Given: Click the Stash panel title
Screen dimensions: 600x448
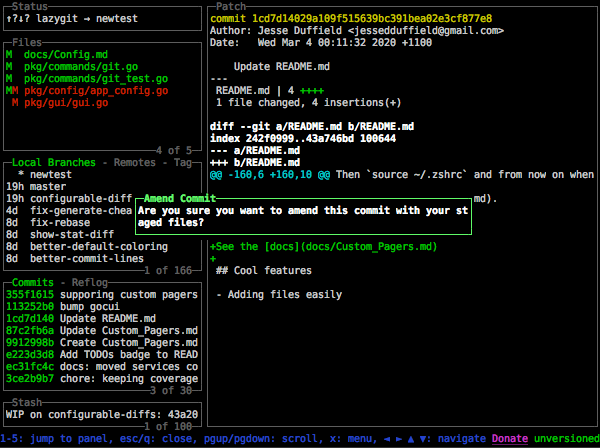Looking at the screenshot, I should pyautogui.click(x=27, y=402).
